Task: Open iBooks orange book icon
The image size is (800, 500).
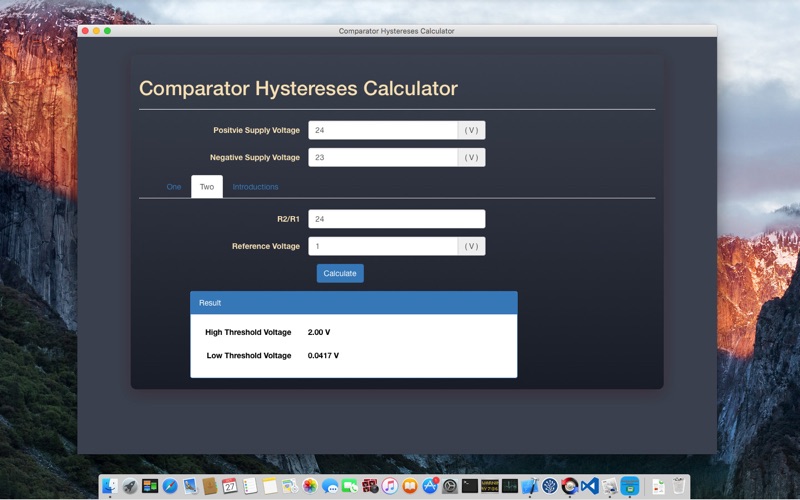Action: coord(410,486)
